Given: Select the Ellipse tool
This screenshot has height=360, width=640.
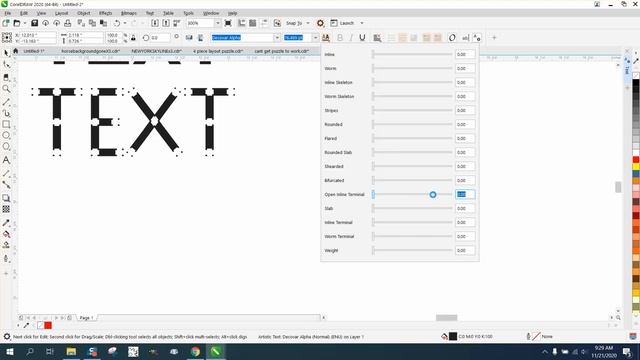Looking at the screenshot, I should 6,135.
